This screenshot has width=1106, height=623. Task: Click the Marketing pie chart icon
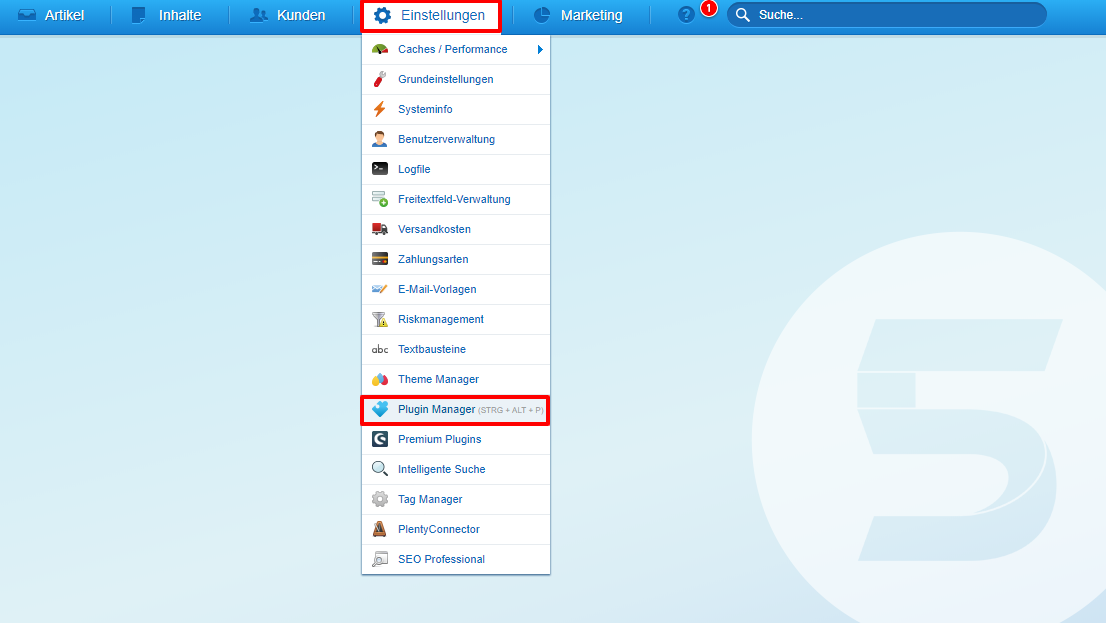[x=542, y=15]
